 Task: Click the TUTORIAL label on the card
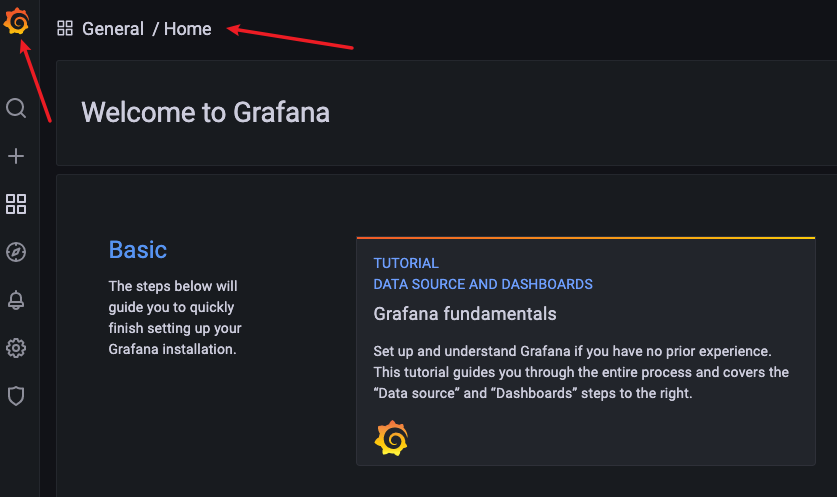tap(406, 263)
